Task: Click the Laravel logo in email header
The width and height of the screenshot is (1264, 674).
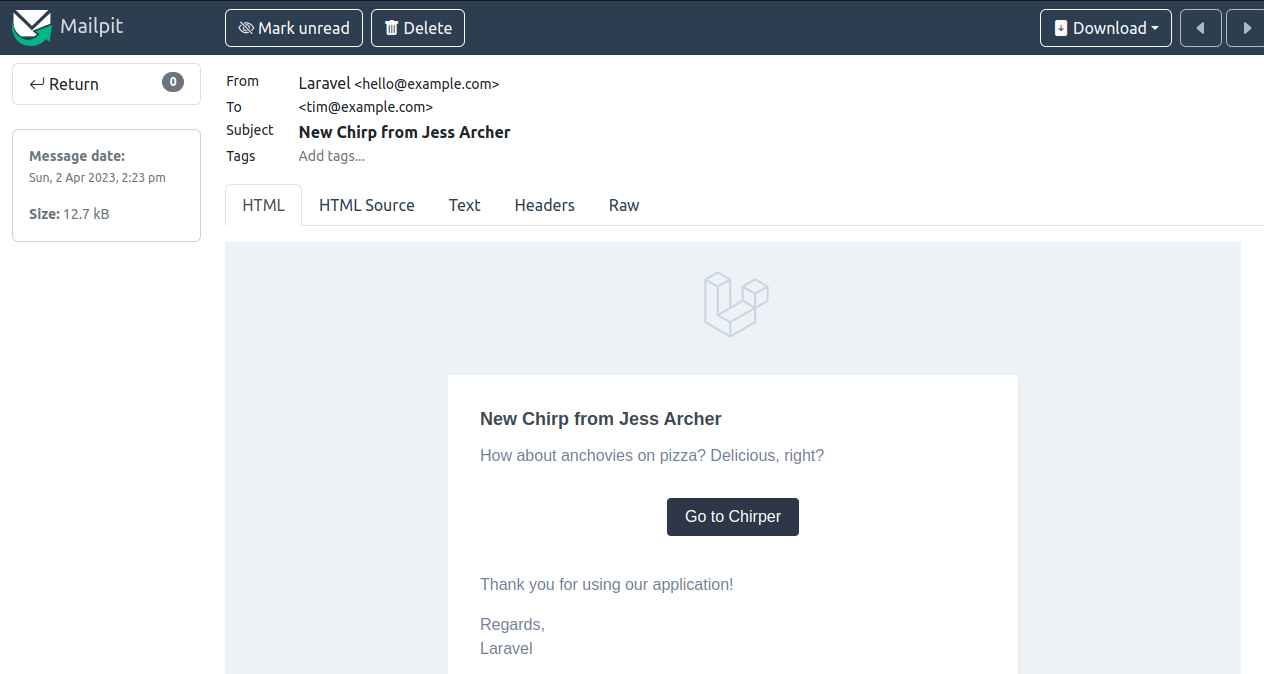Action: click(736, 304)
